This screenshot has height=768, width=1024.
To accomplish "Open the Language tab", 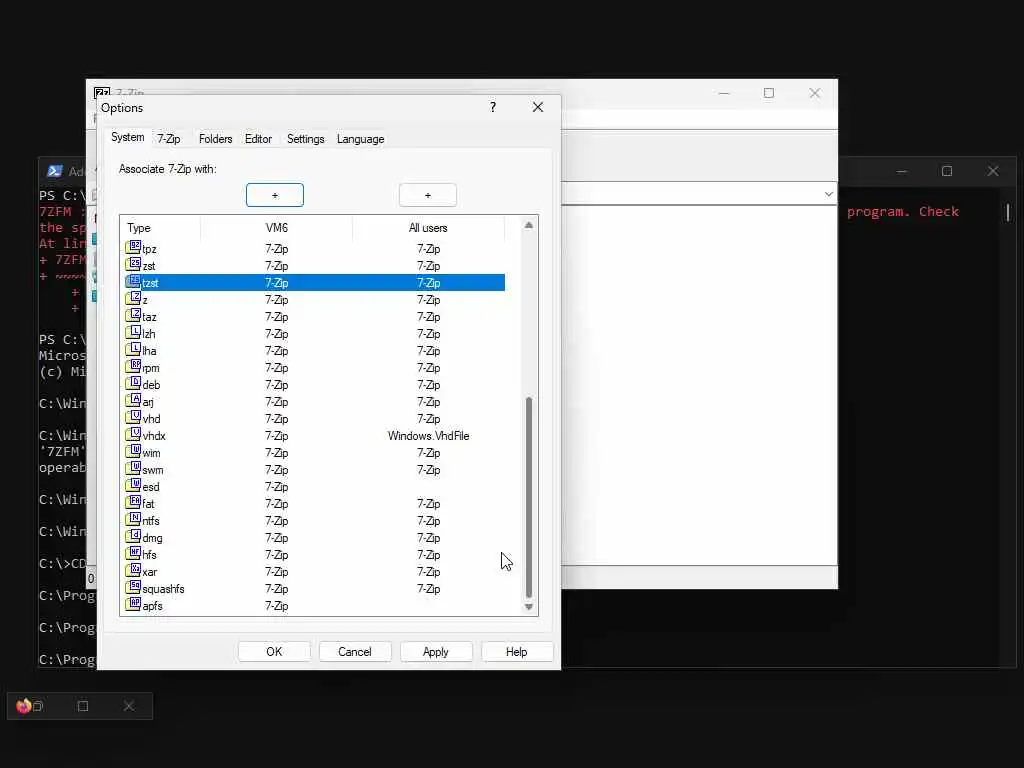I will click(x=360, y=139).
